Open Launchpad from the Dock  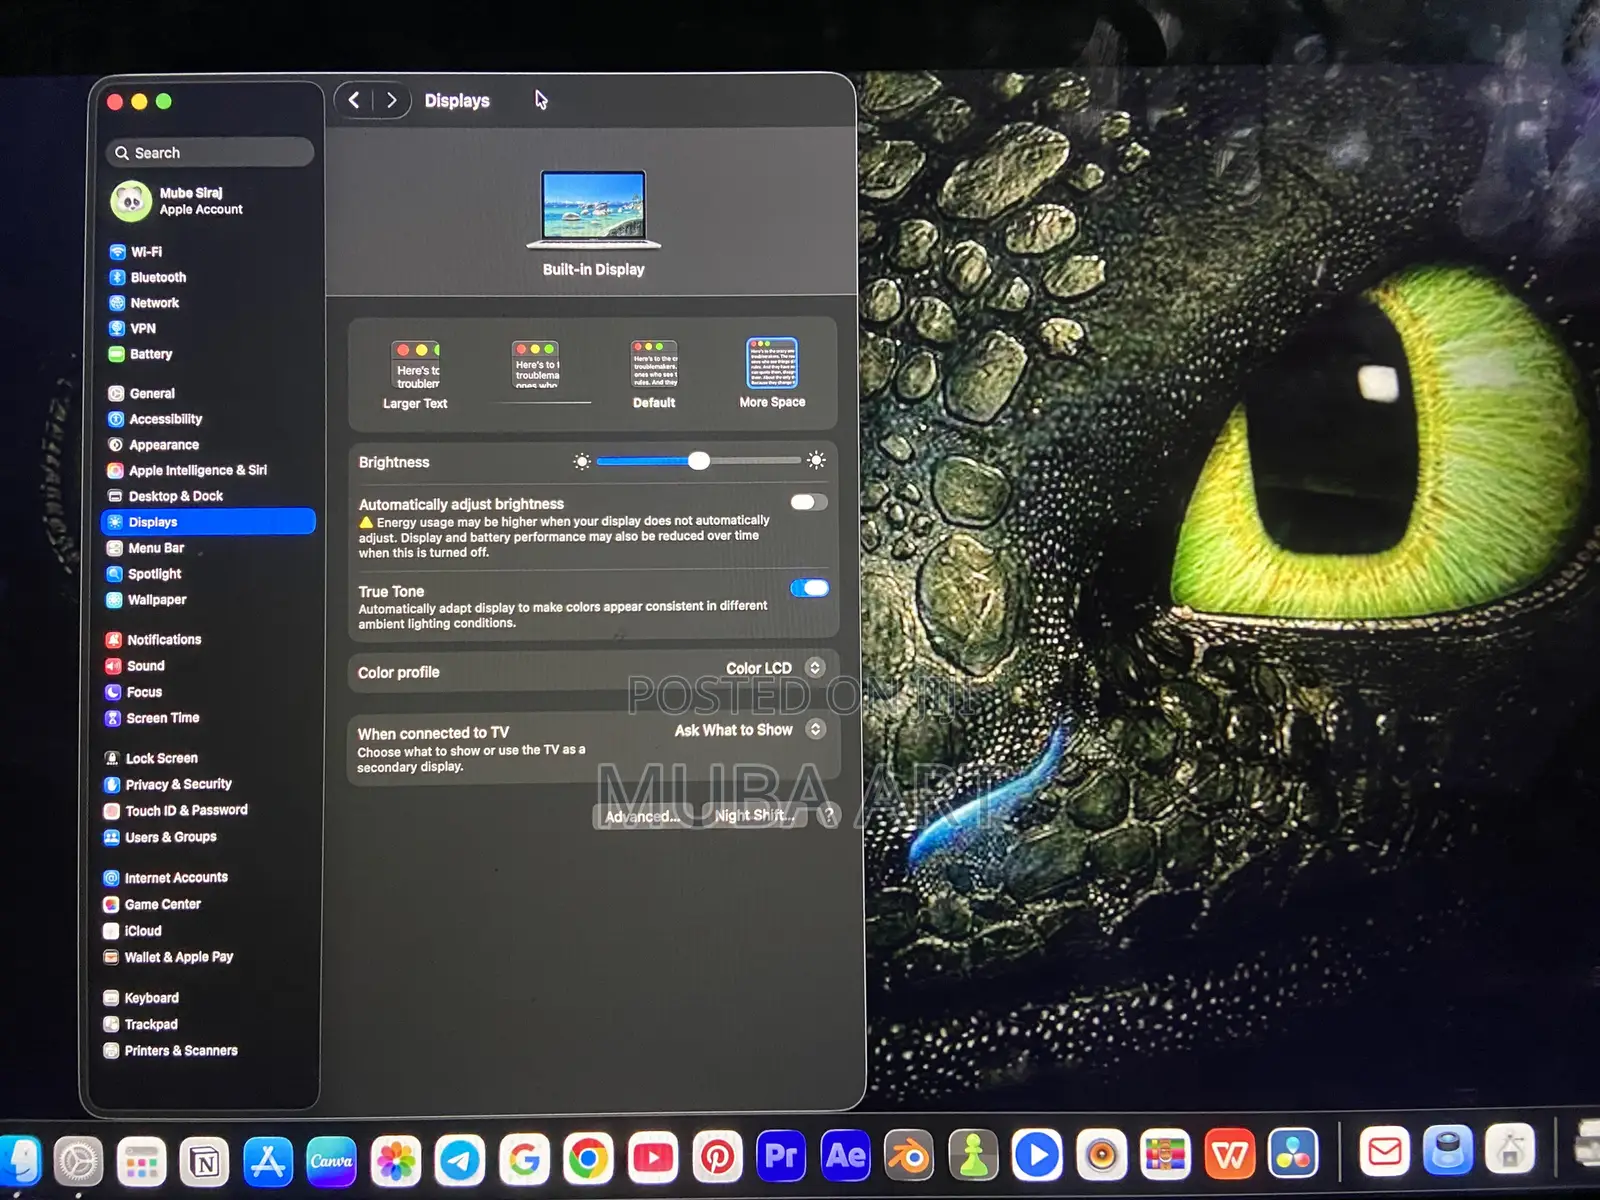pos(141,1161)
